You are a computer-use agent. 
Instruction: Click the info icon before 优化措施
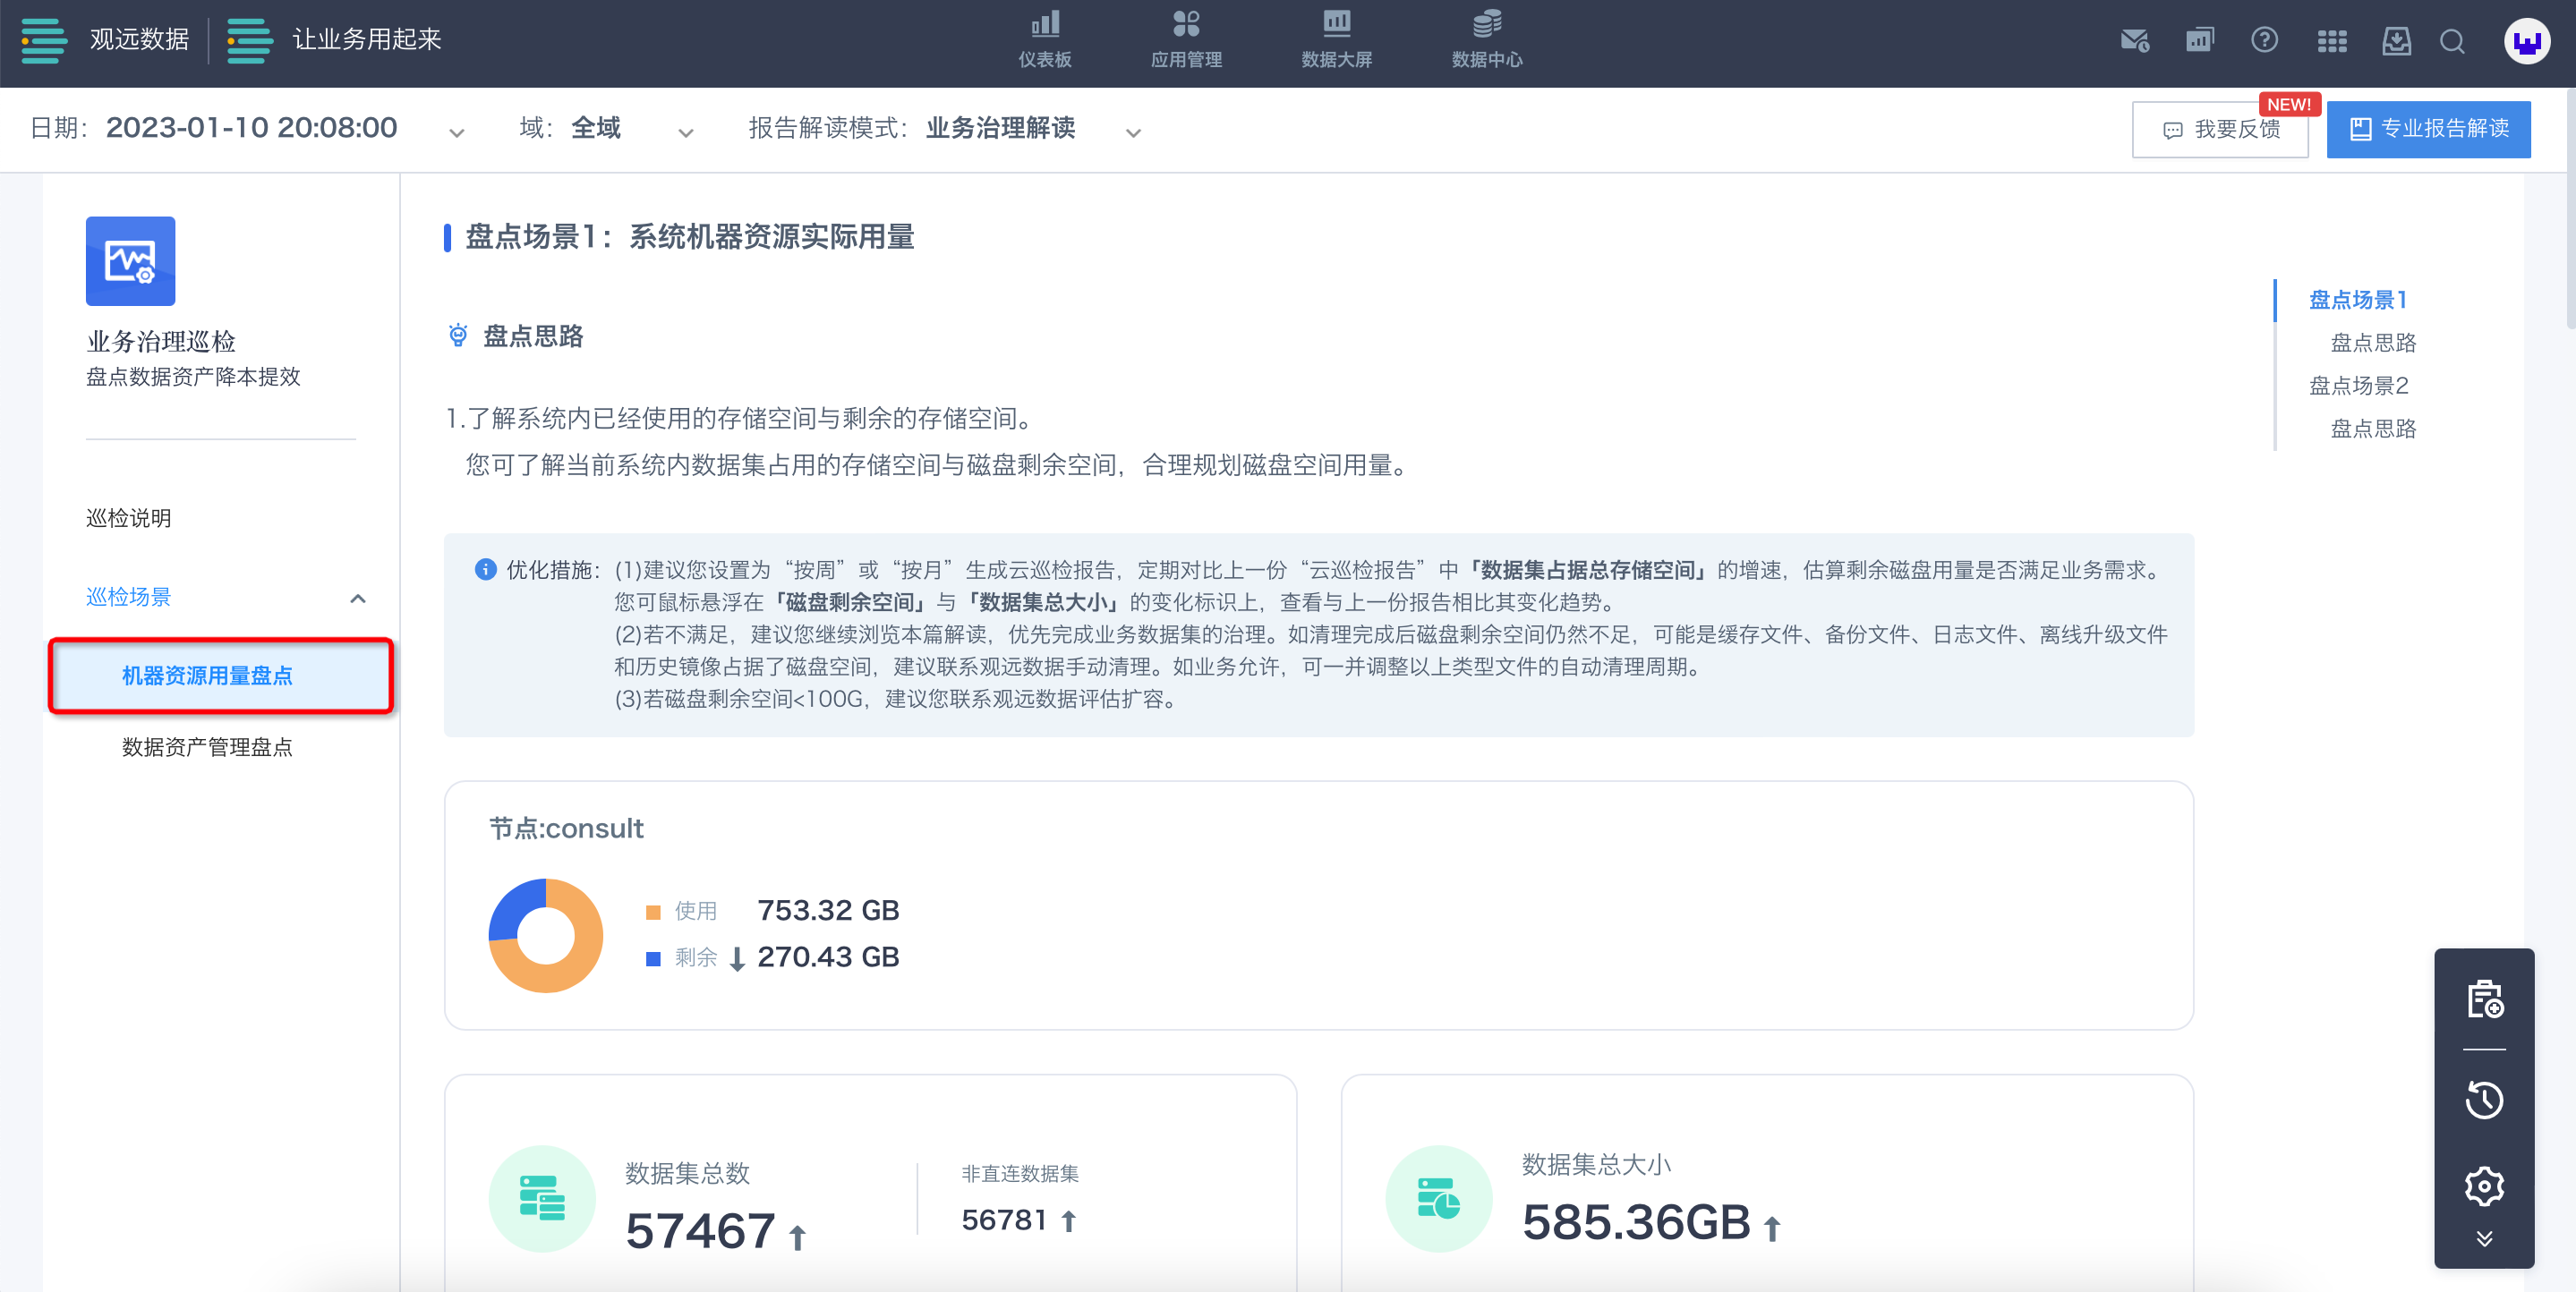(485, 569)
